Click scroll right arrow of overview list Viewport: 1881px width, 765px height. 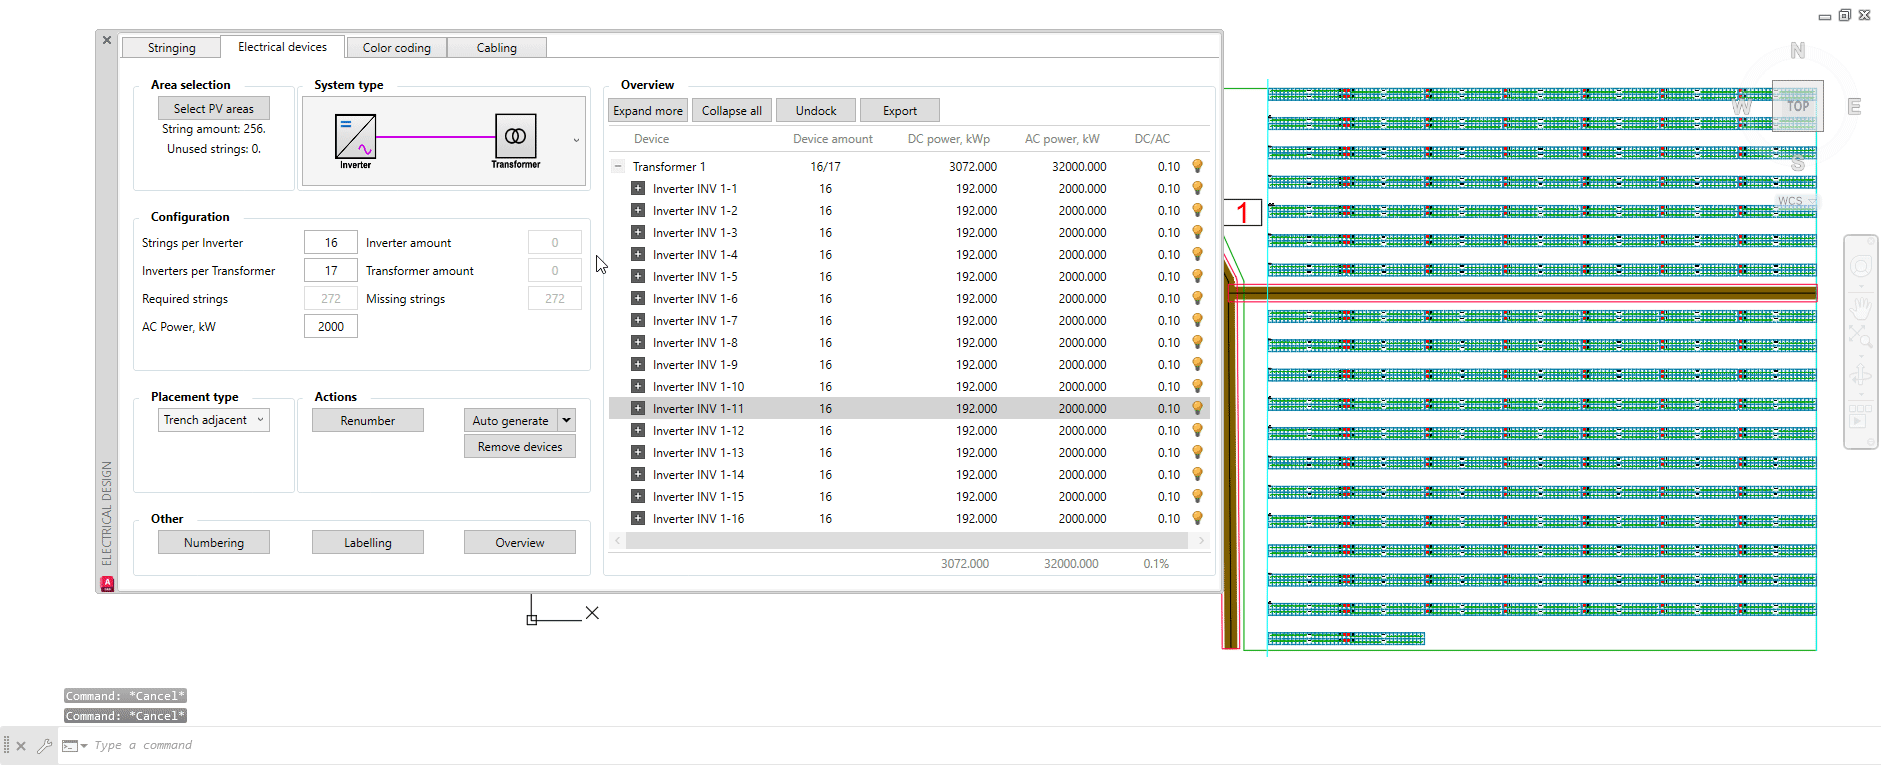point(1201,540)
